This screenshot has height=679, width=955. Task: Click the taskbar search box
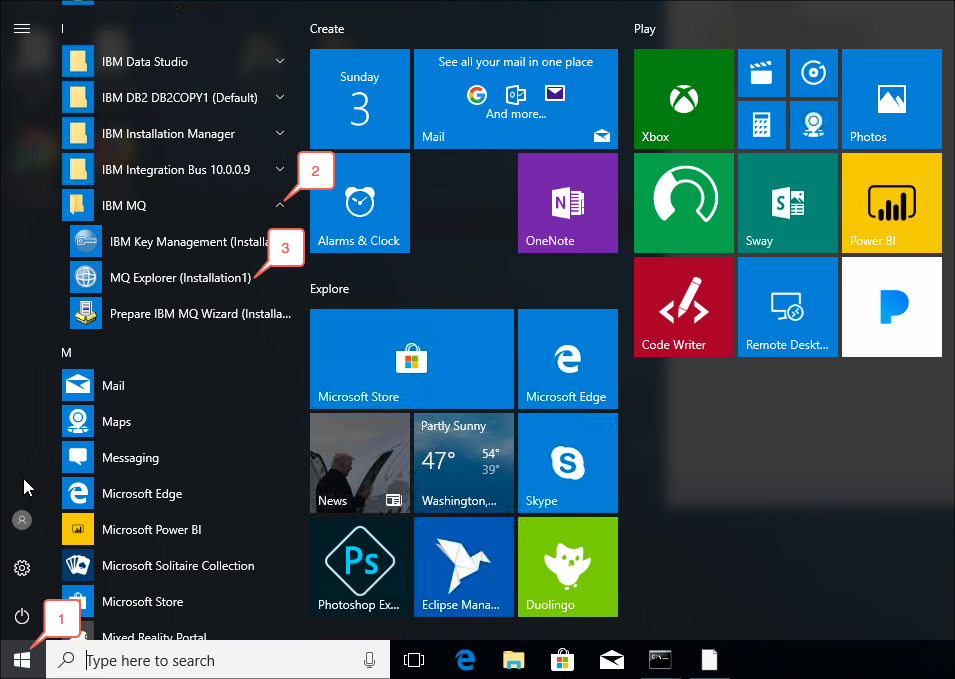(x=218, y=660)
